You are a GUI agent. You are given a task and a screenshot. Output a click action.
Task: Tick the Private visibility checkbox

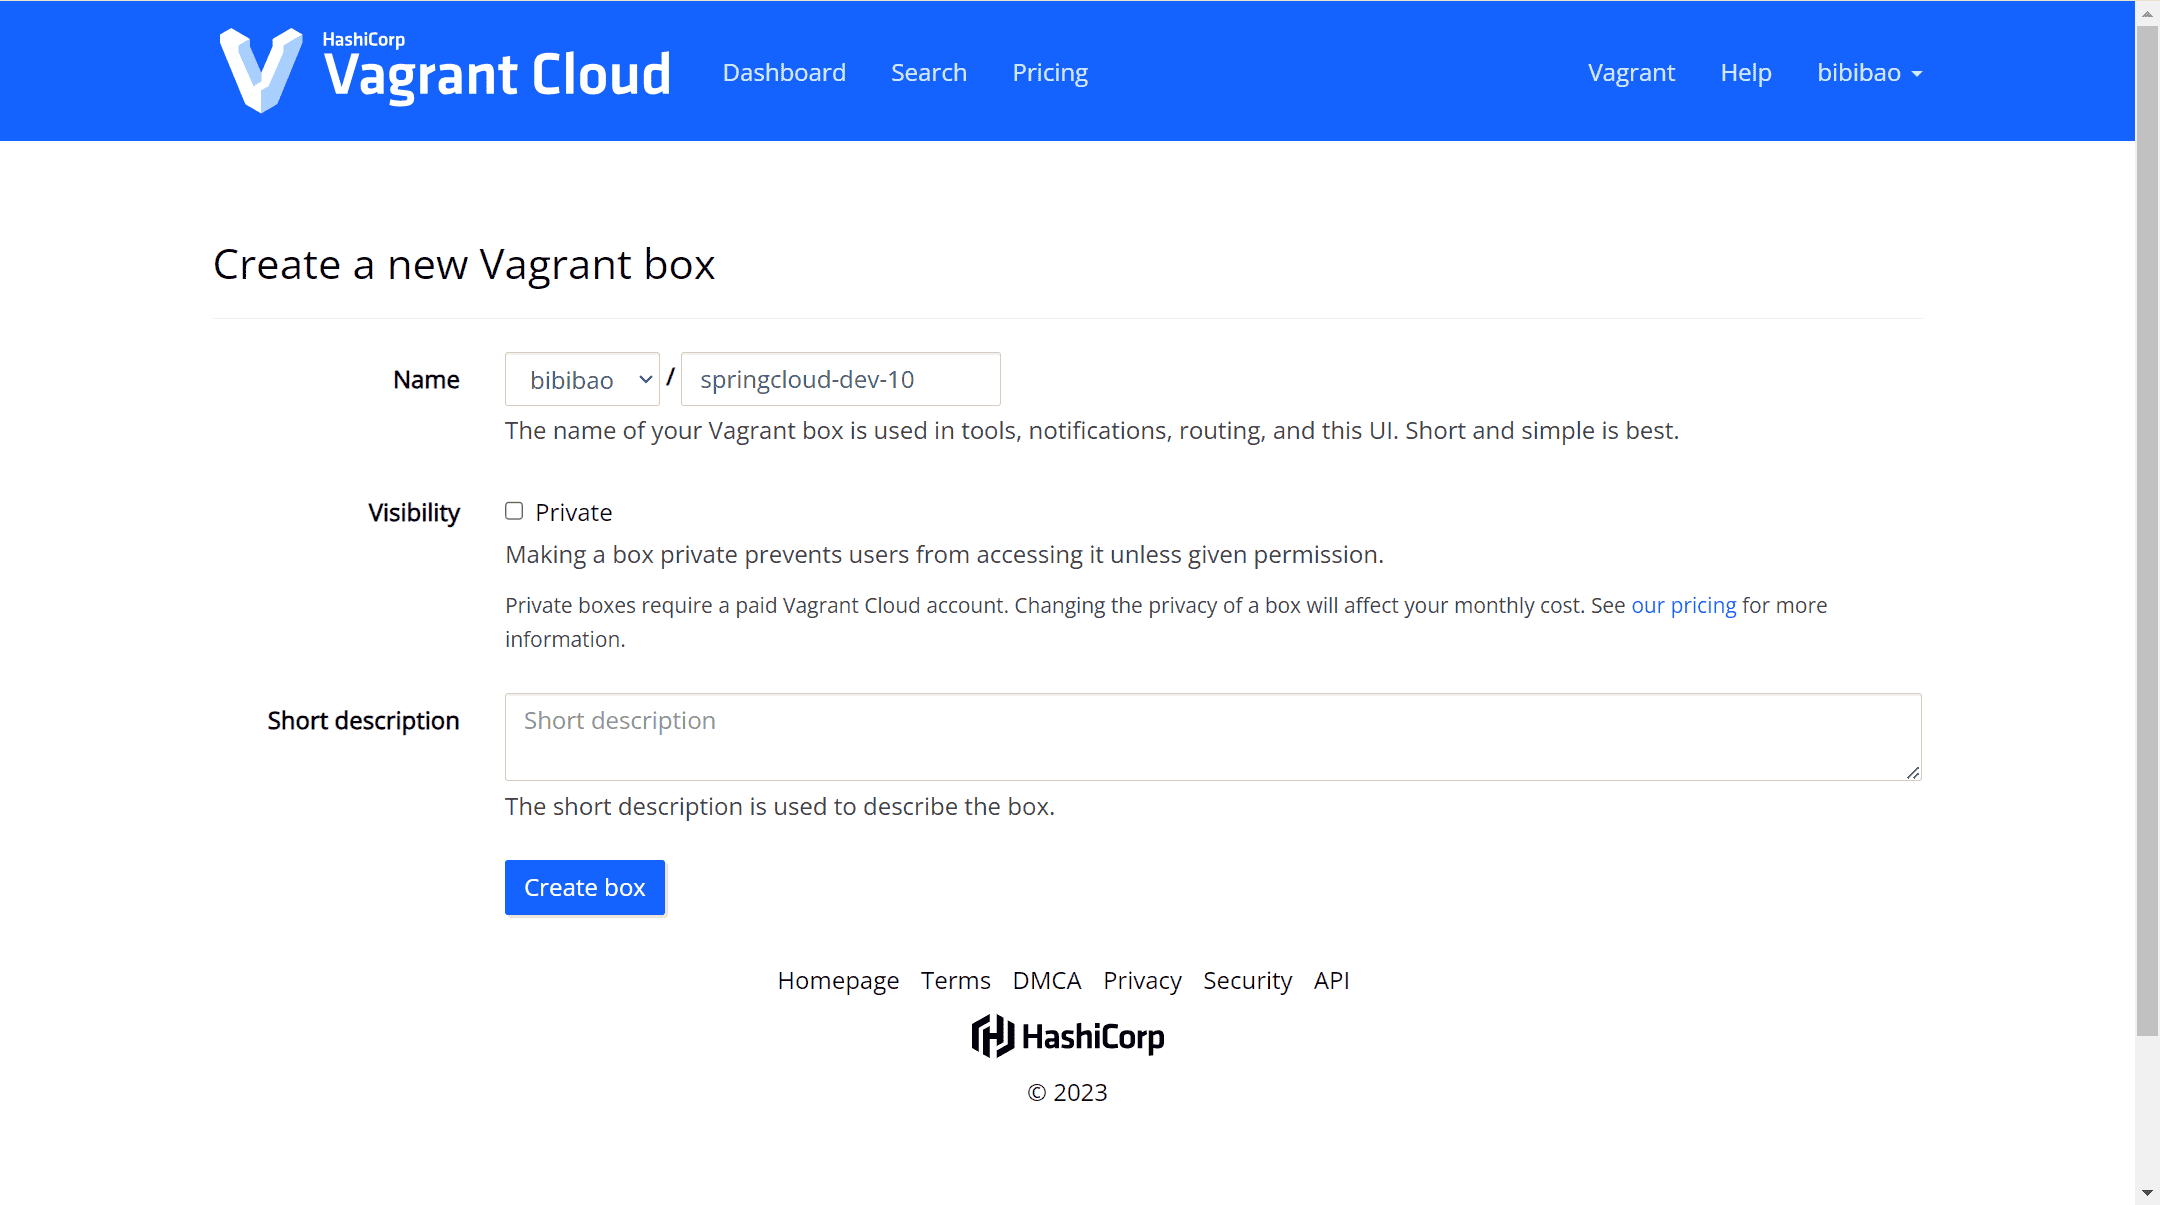pos(514,511)
